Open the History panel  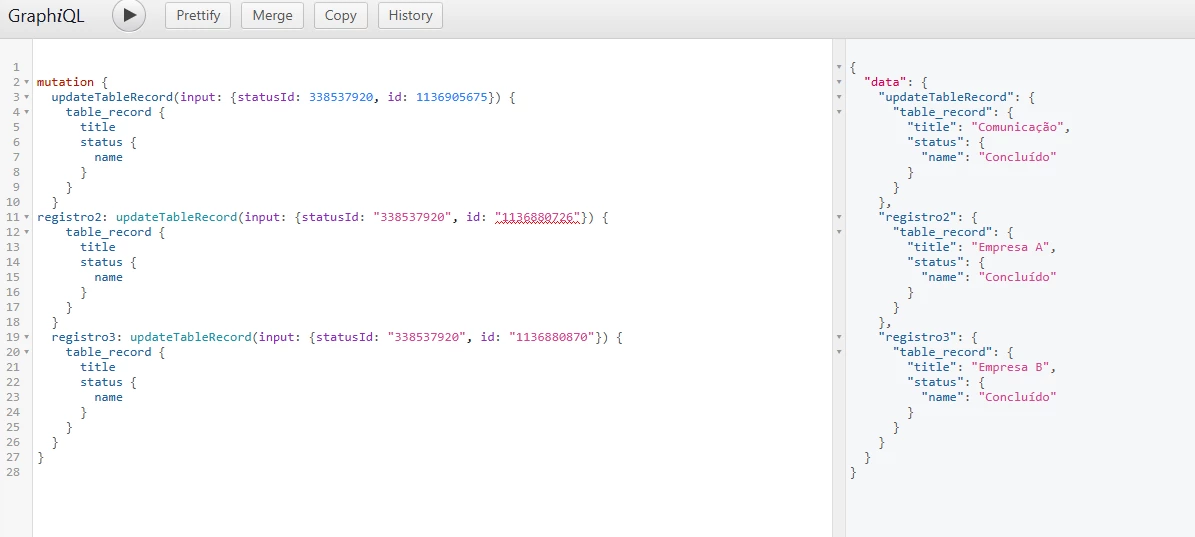(410, 15)
